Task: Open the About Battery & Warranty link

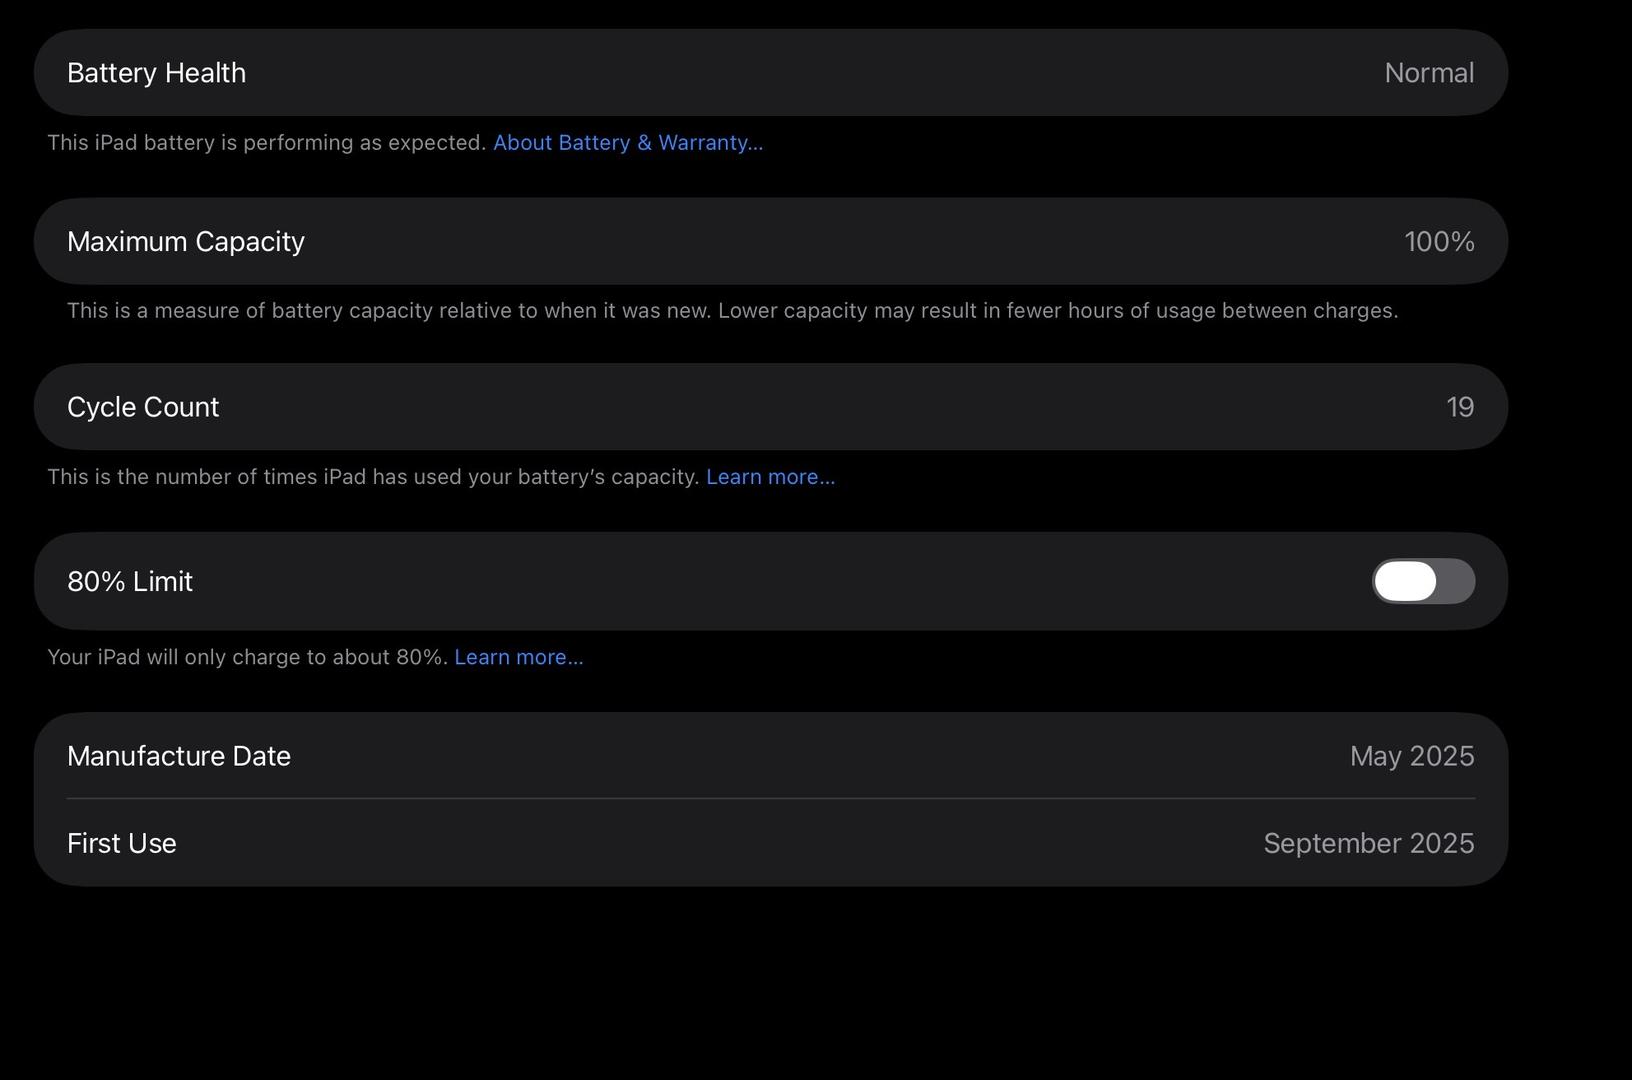Action: click(627, 143)
